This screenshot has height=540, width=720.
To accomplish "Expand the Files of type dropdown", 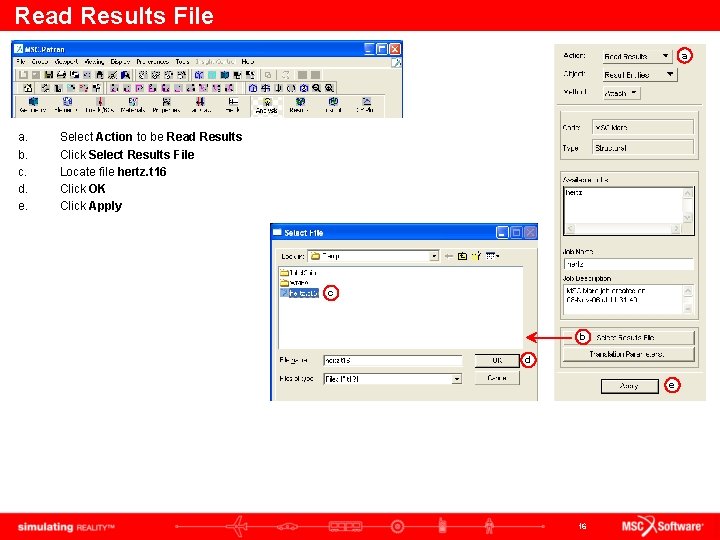I will (456, 379).
